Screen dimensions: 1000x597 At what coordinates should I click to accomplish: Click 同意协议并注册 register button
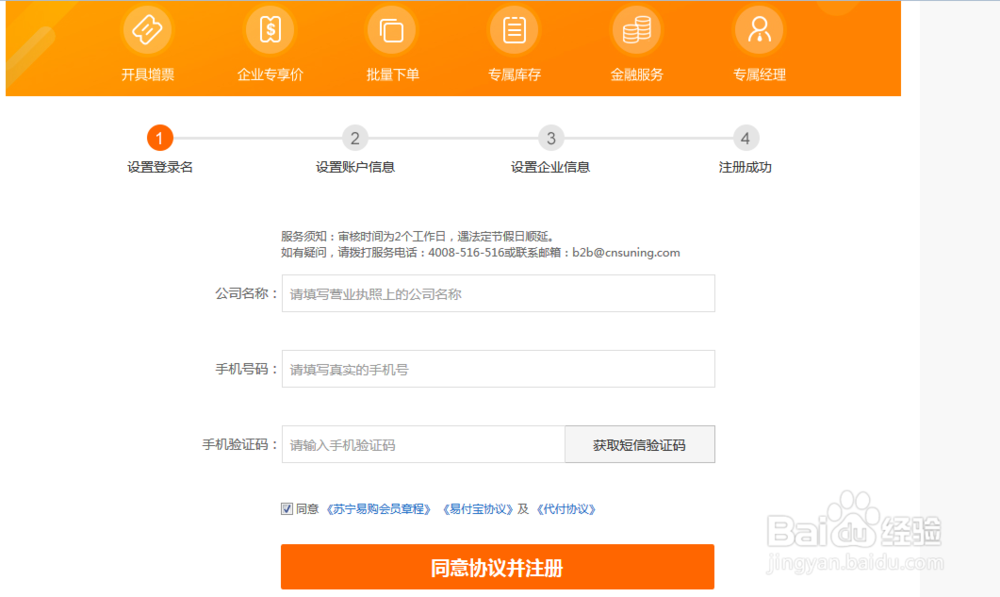497,566
